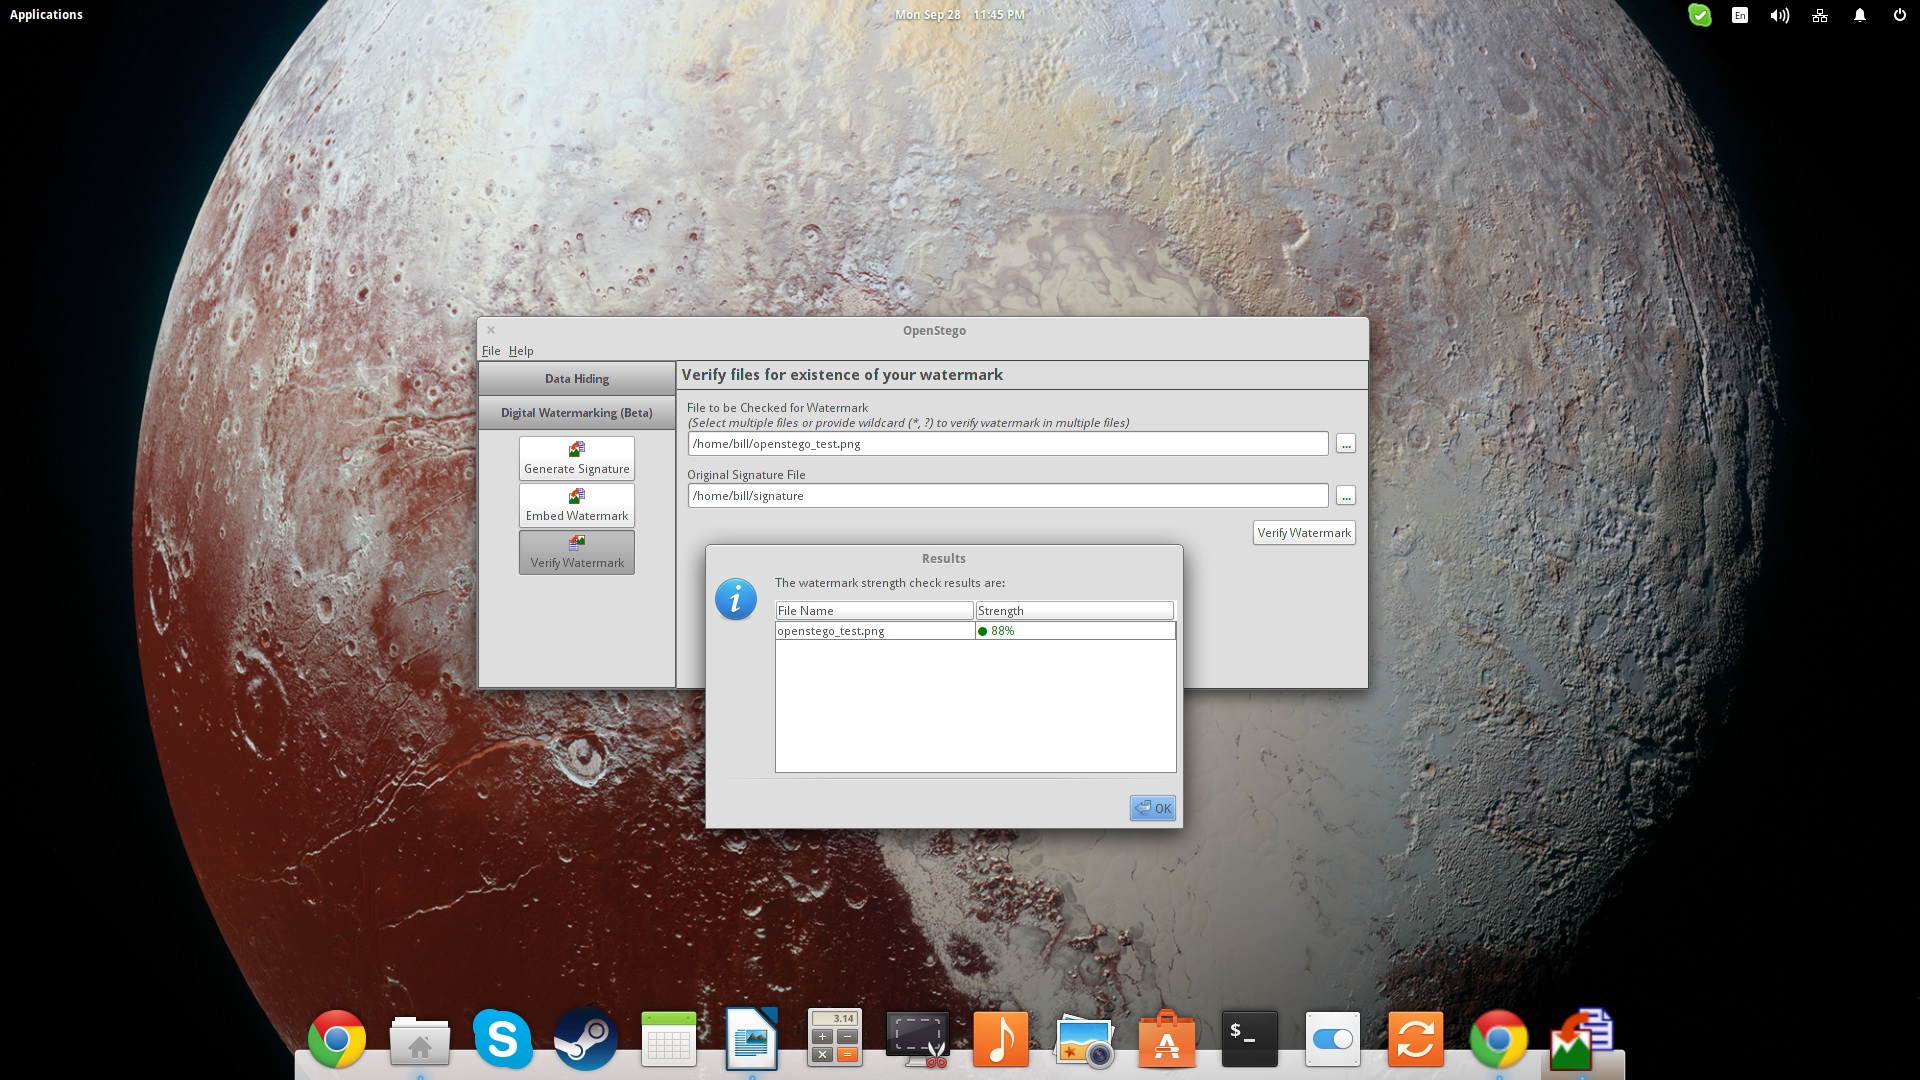This screenshot has height=1080, width=1920.
Task: Click the file-to-check path input field
Action: (x=1008, y=444)
